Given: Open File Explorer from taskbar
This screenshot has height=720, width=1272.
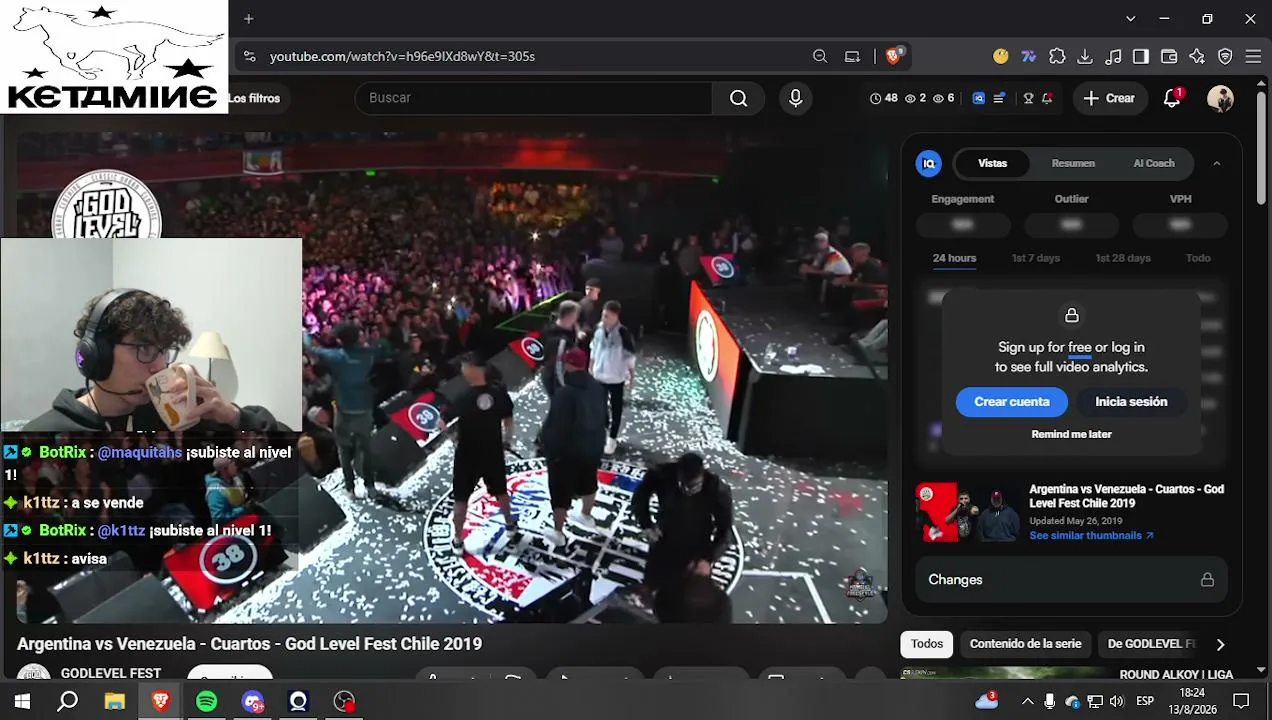Looking at the screenshot, I should point(114,701).
